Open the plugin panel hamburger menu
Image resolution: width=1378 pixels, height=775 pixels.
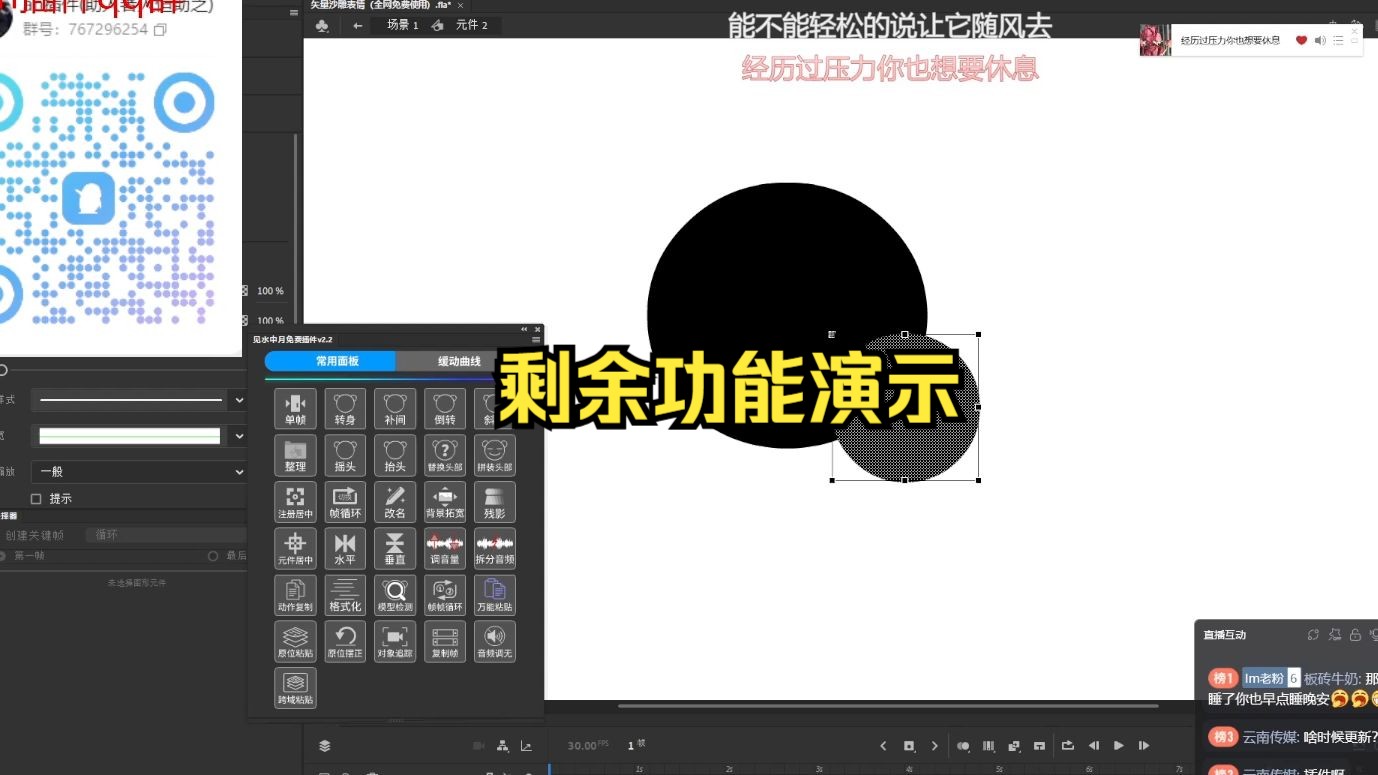click(536, 340)
